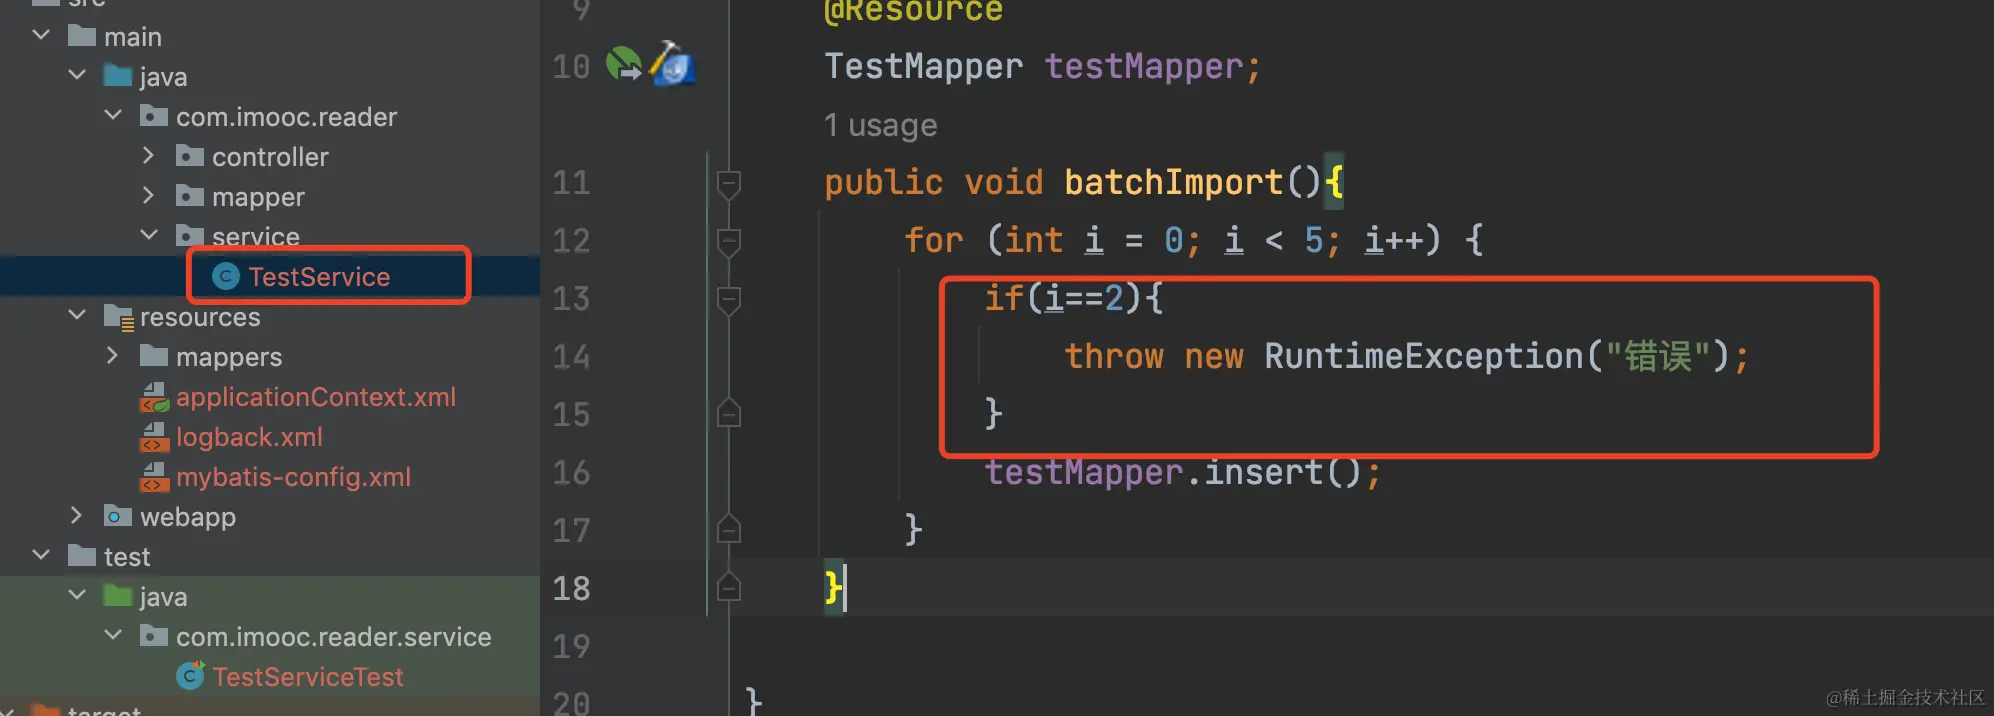Click RuntimeException in the throw statement

tap(1424, 356)
